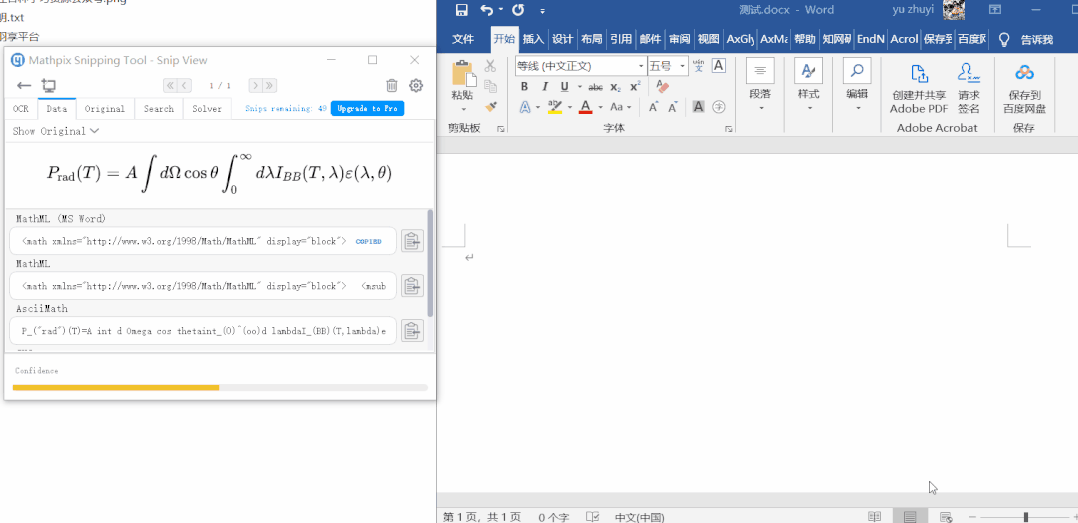Switch to Solver tab in Mathpix
This screenshot has width=1078, height=523.
[207, 109]
